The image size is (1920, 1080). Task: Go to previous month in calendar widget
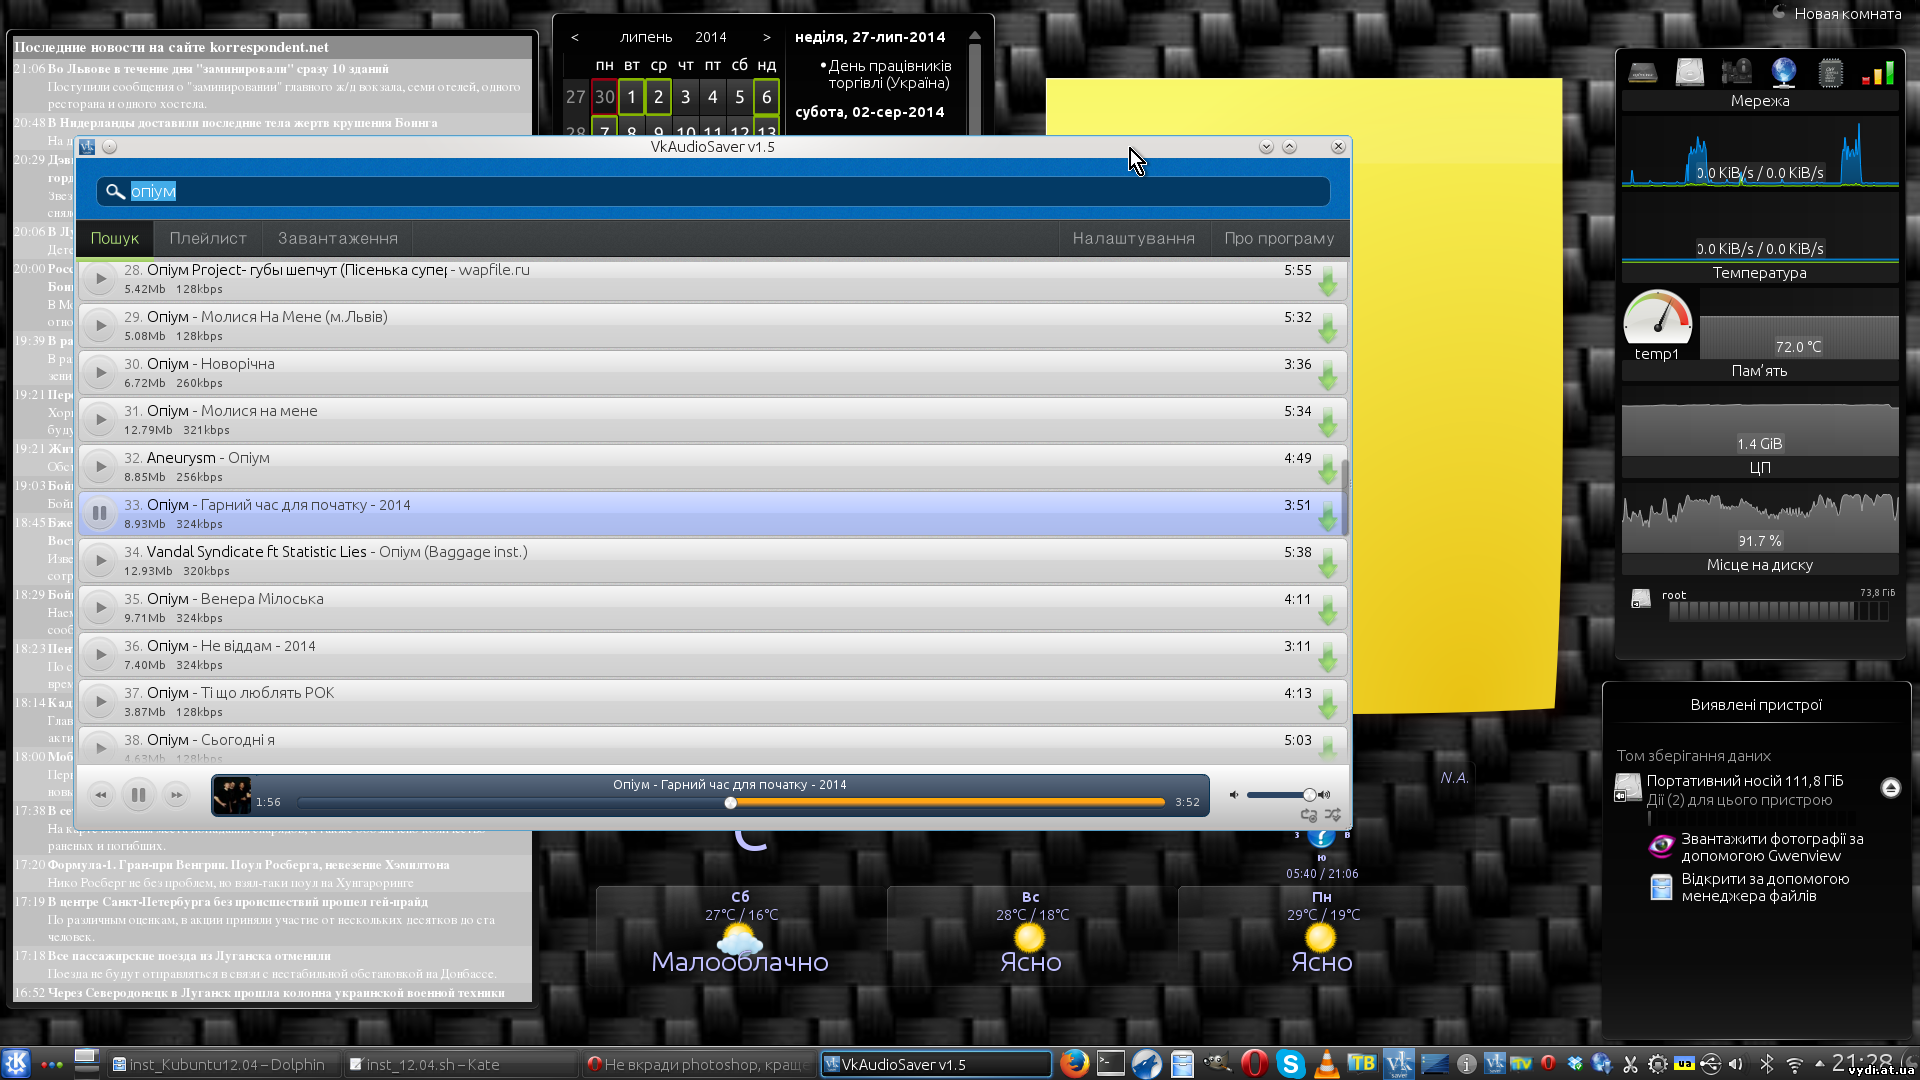575,37
